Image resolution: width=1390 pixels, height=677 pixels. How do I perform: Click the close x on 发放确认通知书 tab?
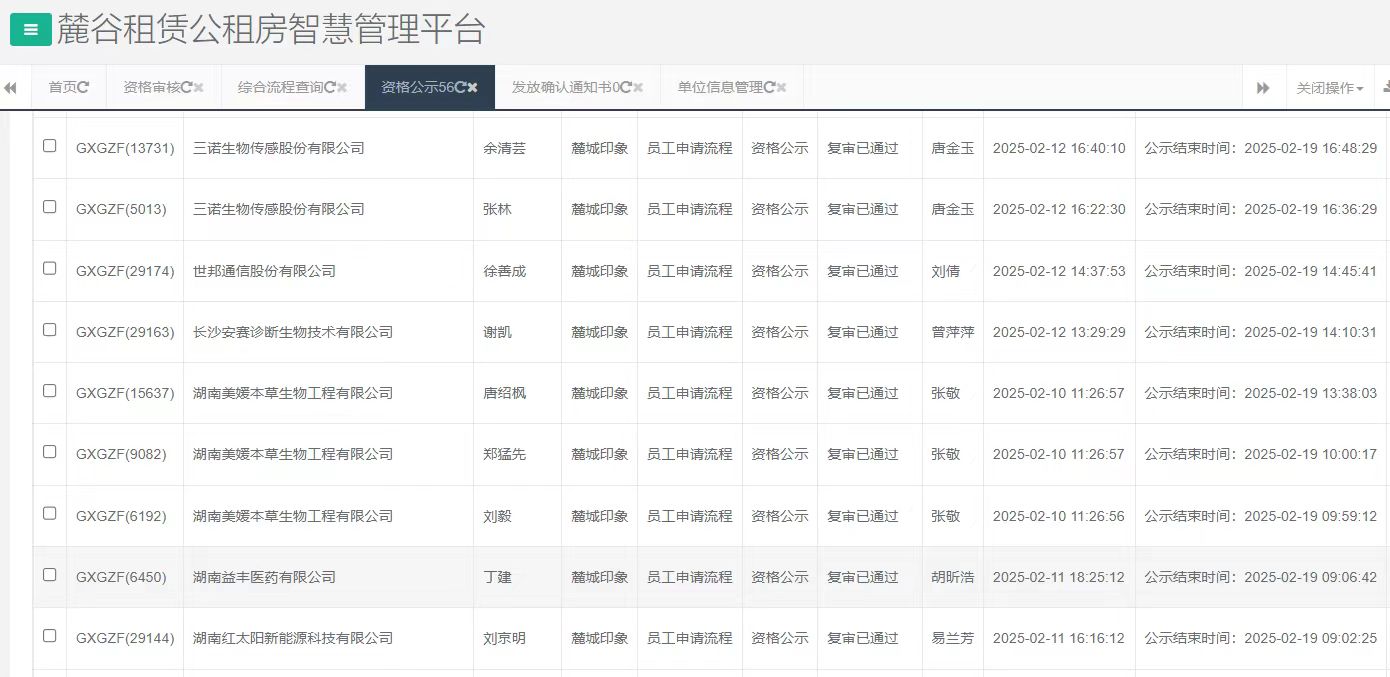click(x=638, y=87)
